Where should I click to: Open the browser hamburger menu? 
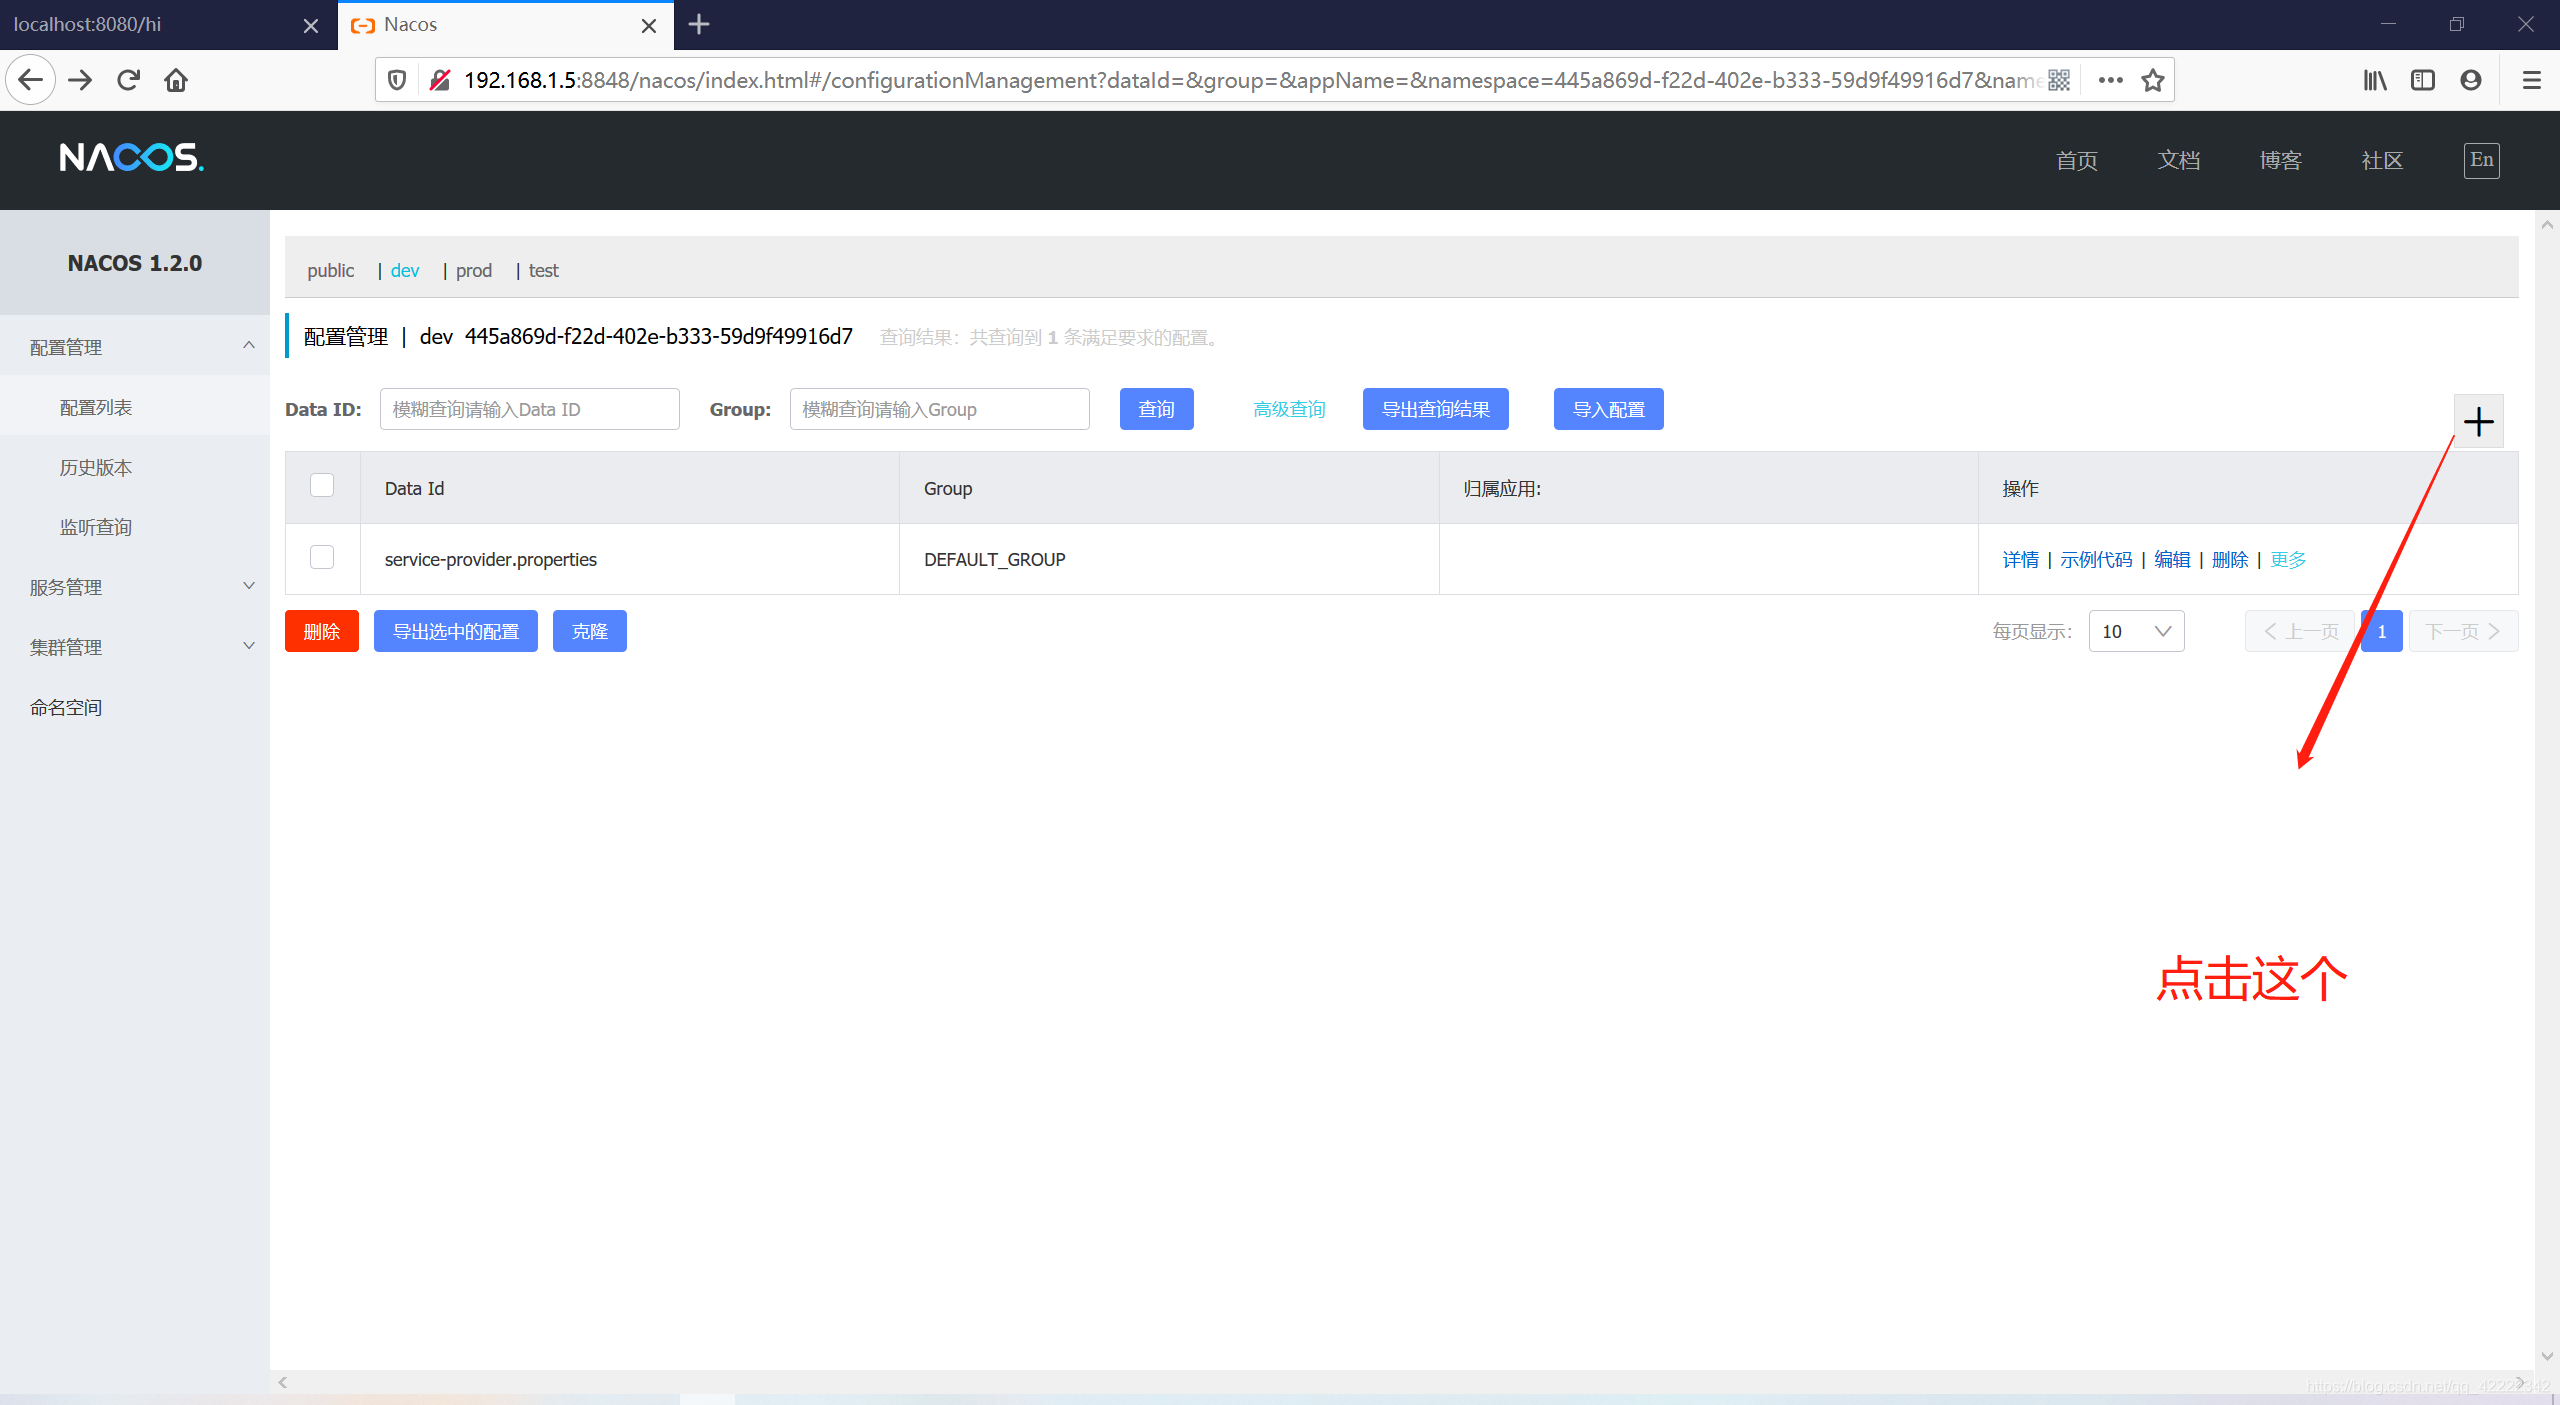2532,80
